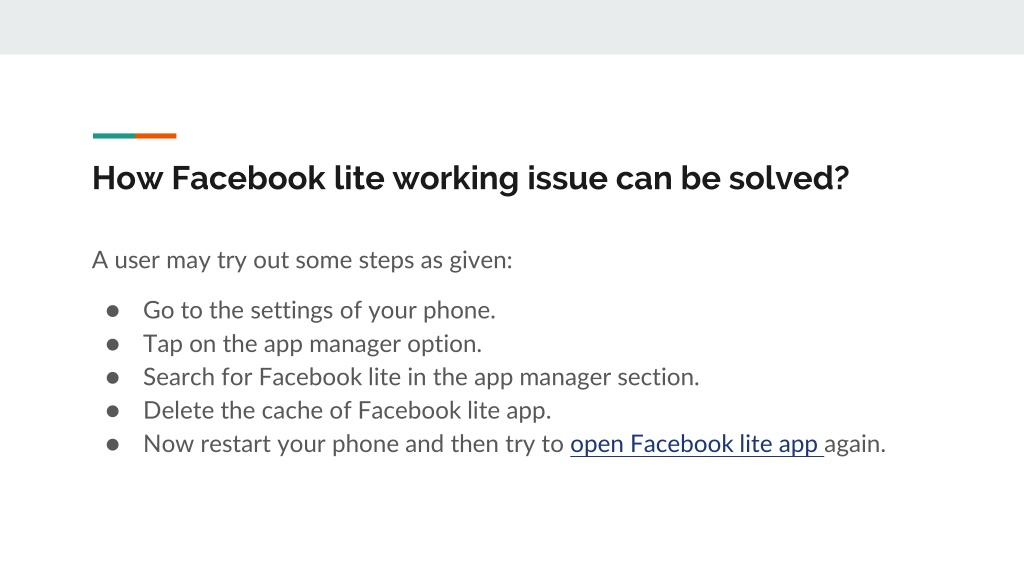The width and height of the screenshot is (1024, 576).
Task: Click the bullet dot before "Go to the settings"
Action: (x=113, y=312)
